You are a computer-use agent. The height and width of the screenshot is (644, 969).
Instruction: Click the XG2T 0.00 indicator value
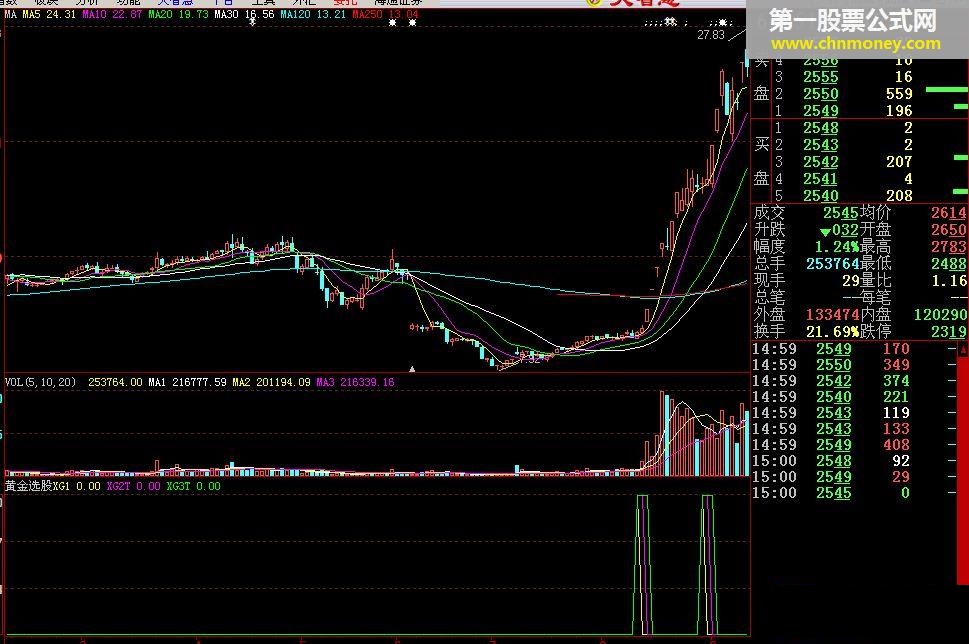pos(133,486)
